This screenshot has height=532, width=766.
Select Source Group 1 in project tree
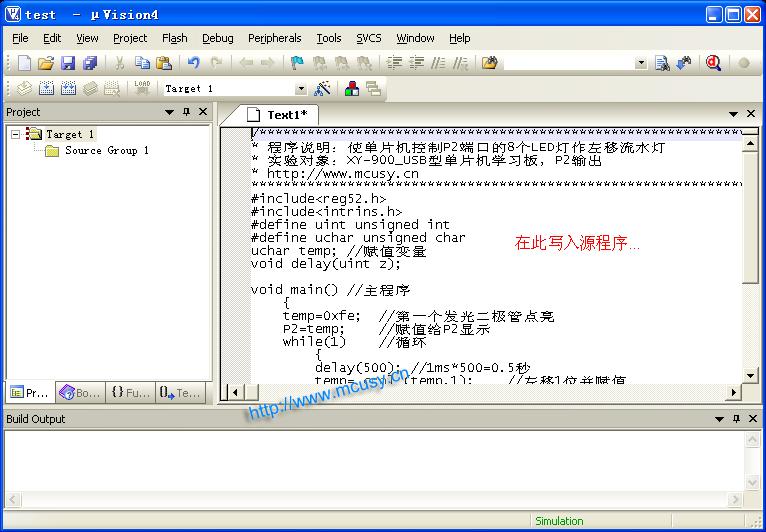click(x=107, y=150)
